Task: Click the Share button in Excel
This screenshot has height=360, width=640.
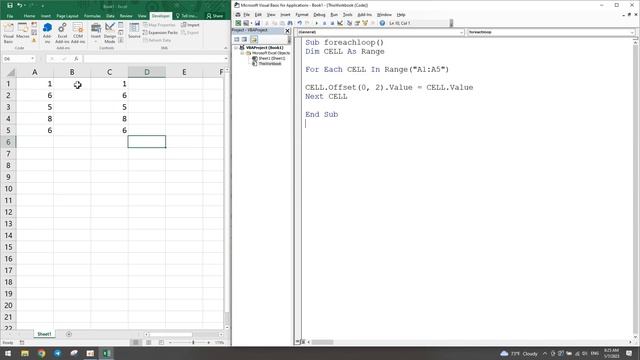Action: (215, 16)
